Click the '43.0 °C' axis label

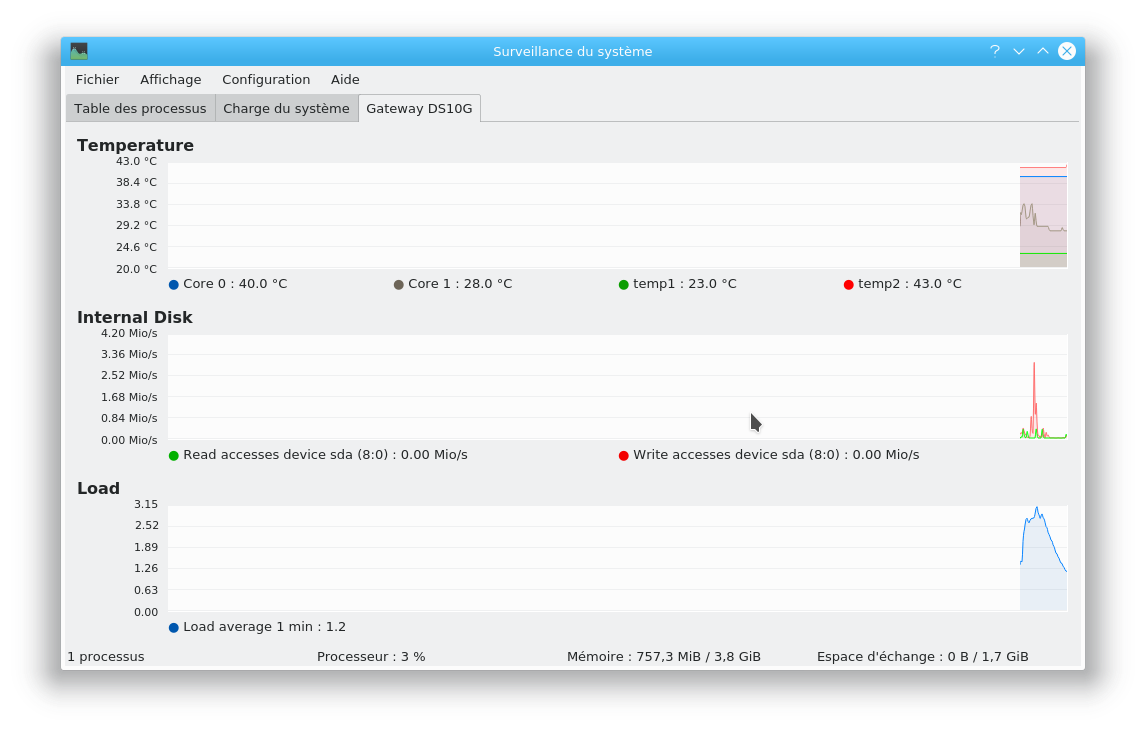click(137, 162)
